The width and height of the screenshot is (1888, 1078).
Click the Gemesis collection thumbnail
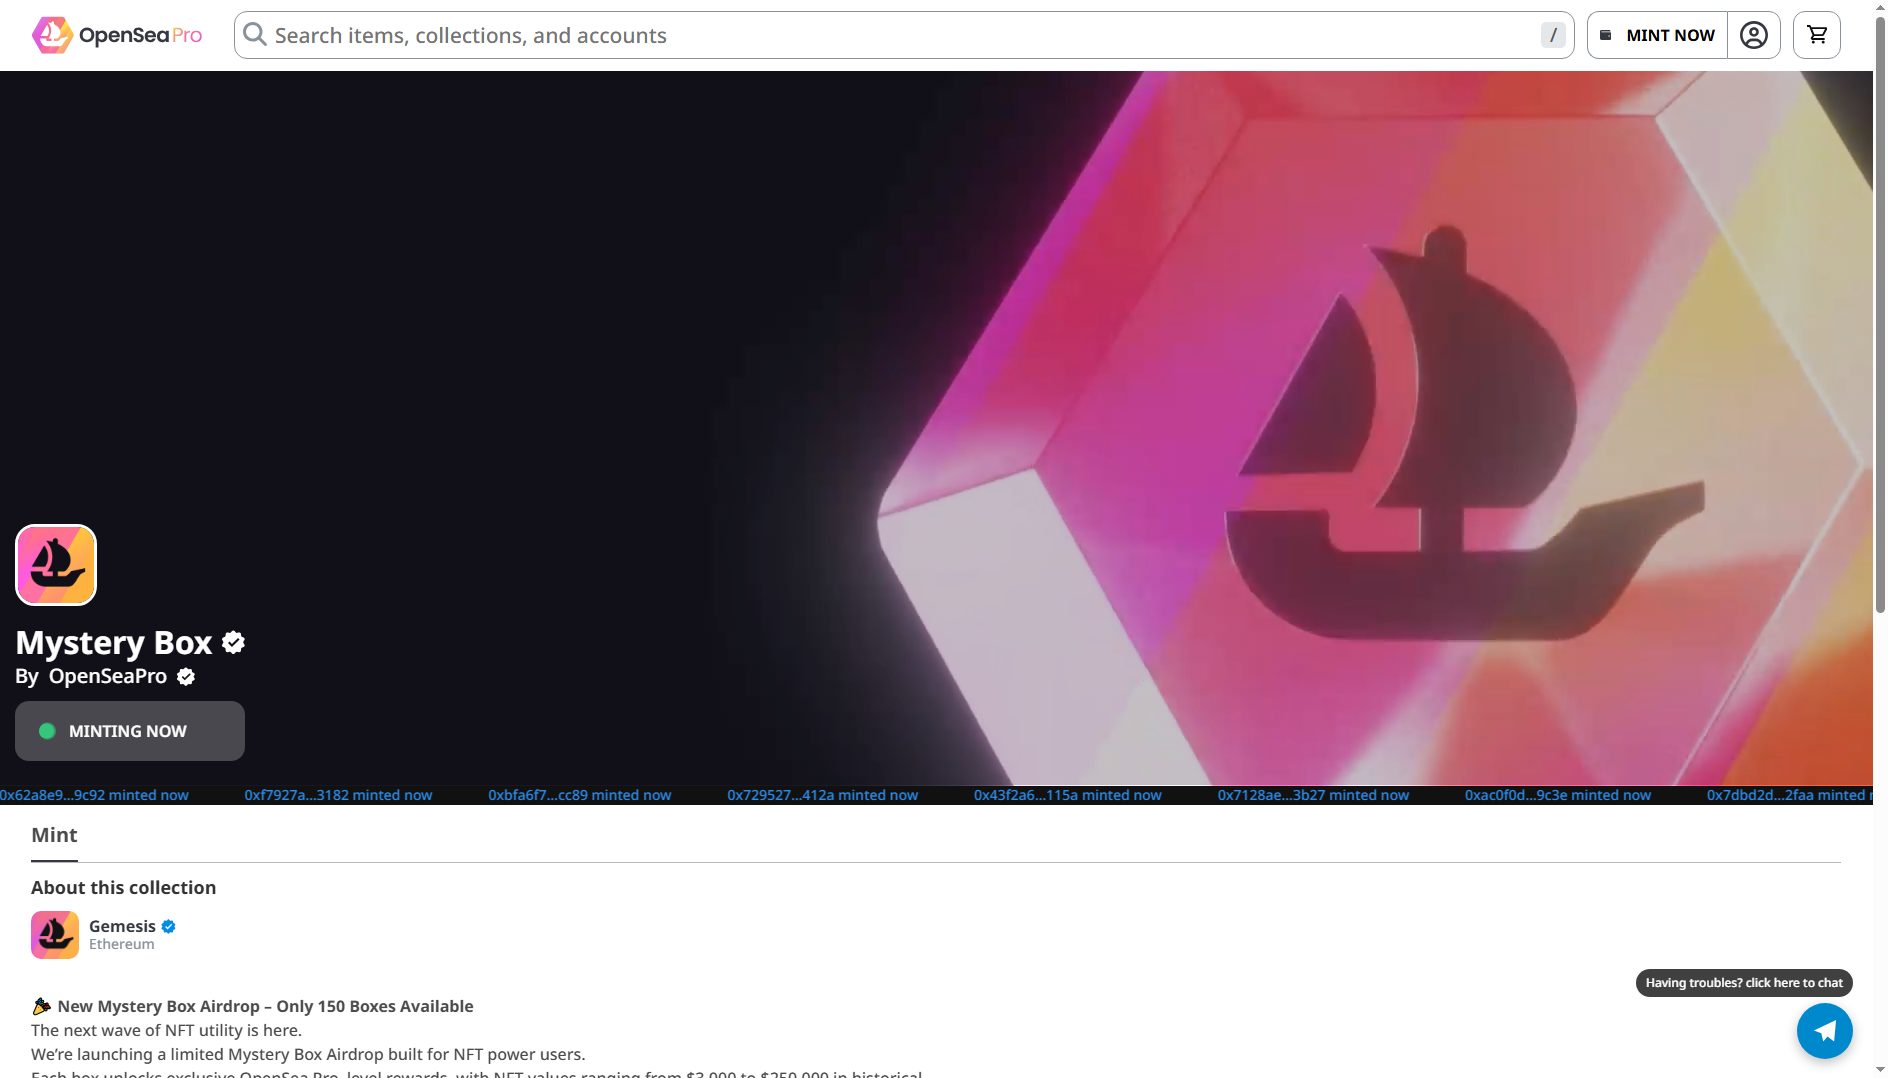tap(55, 935)
